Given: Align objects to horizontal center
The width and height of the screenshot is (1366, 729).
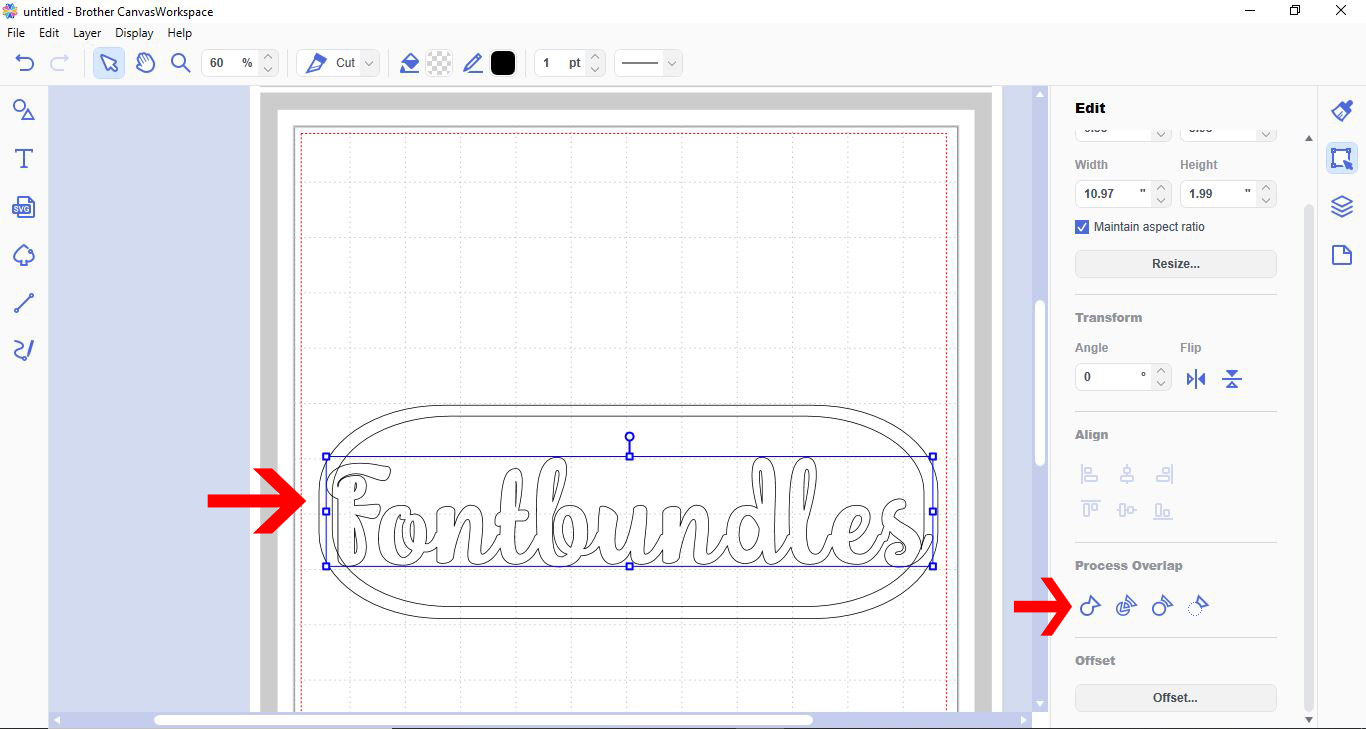Looking at the screenshot, I should (1127, 474).
